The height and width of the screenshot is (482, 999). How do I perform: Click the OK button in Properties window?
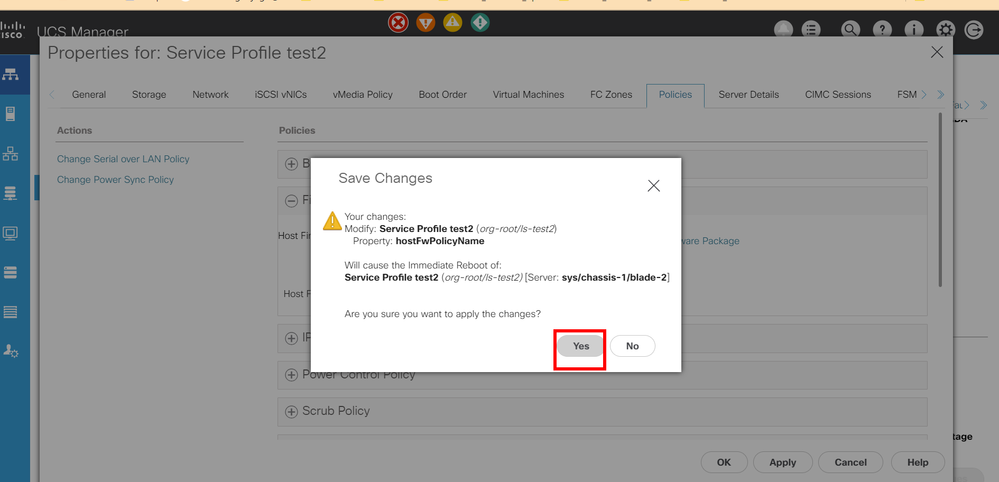click(x=724, y=462)
